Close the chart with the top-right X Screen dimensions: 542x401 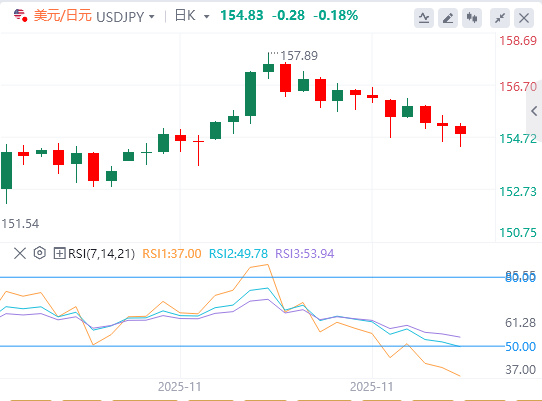[524, 18]
